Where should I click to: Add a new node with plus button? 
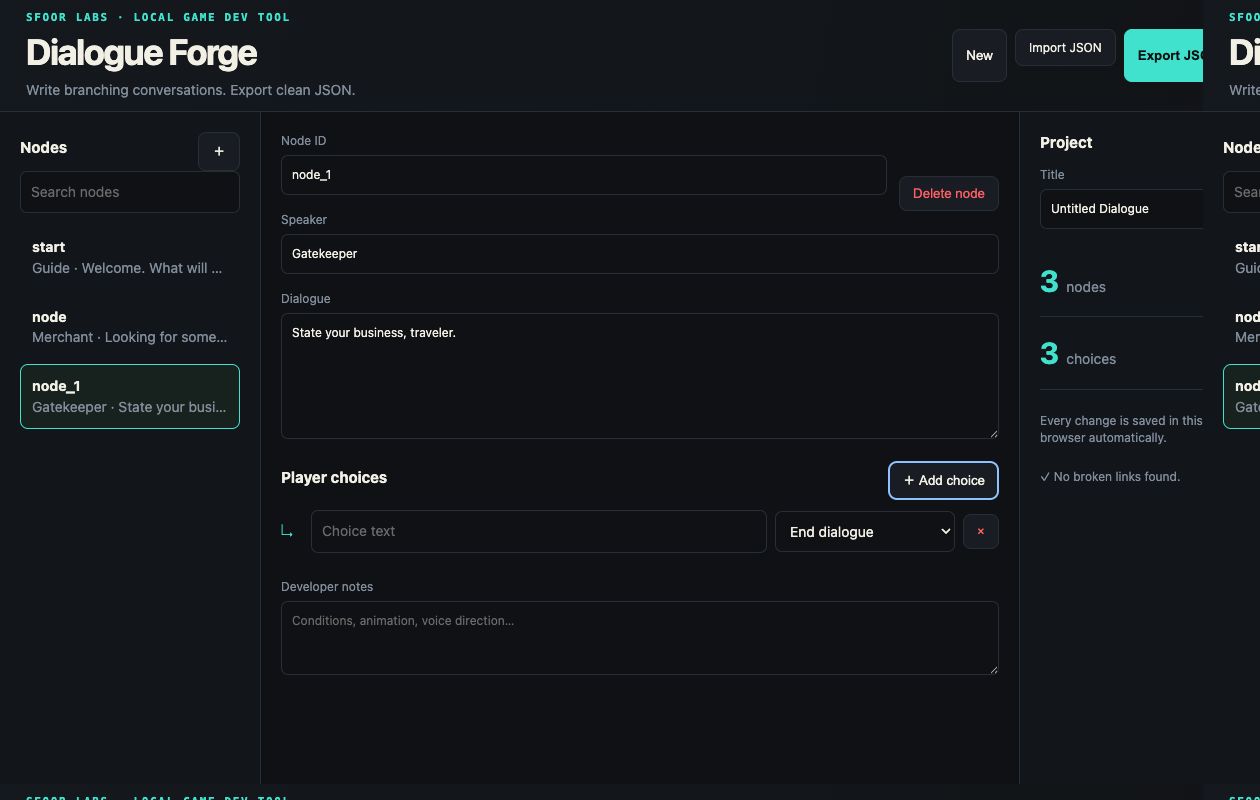(219, 151)
